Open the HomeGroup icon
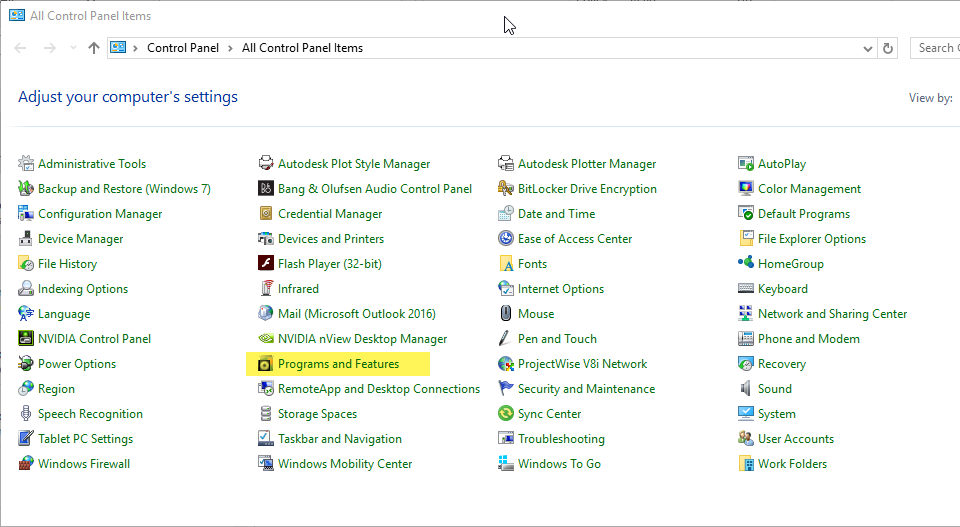The height and width of the screenshot is (527, 960). [746, 264]
